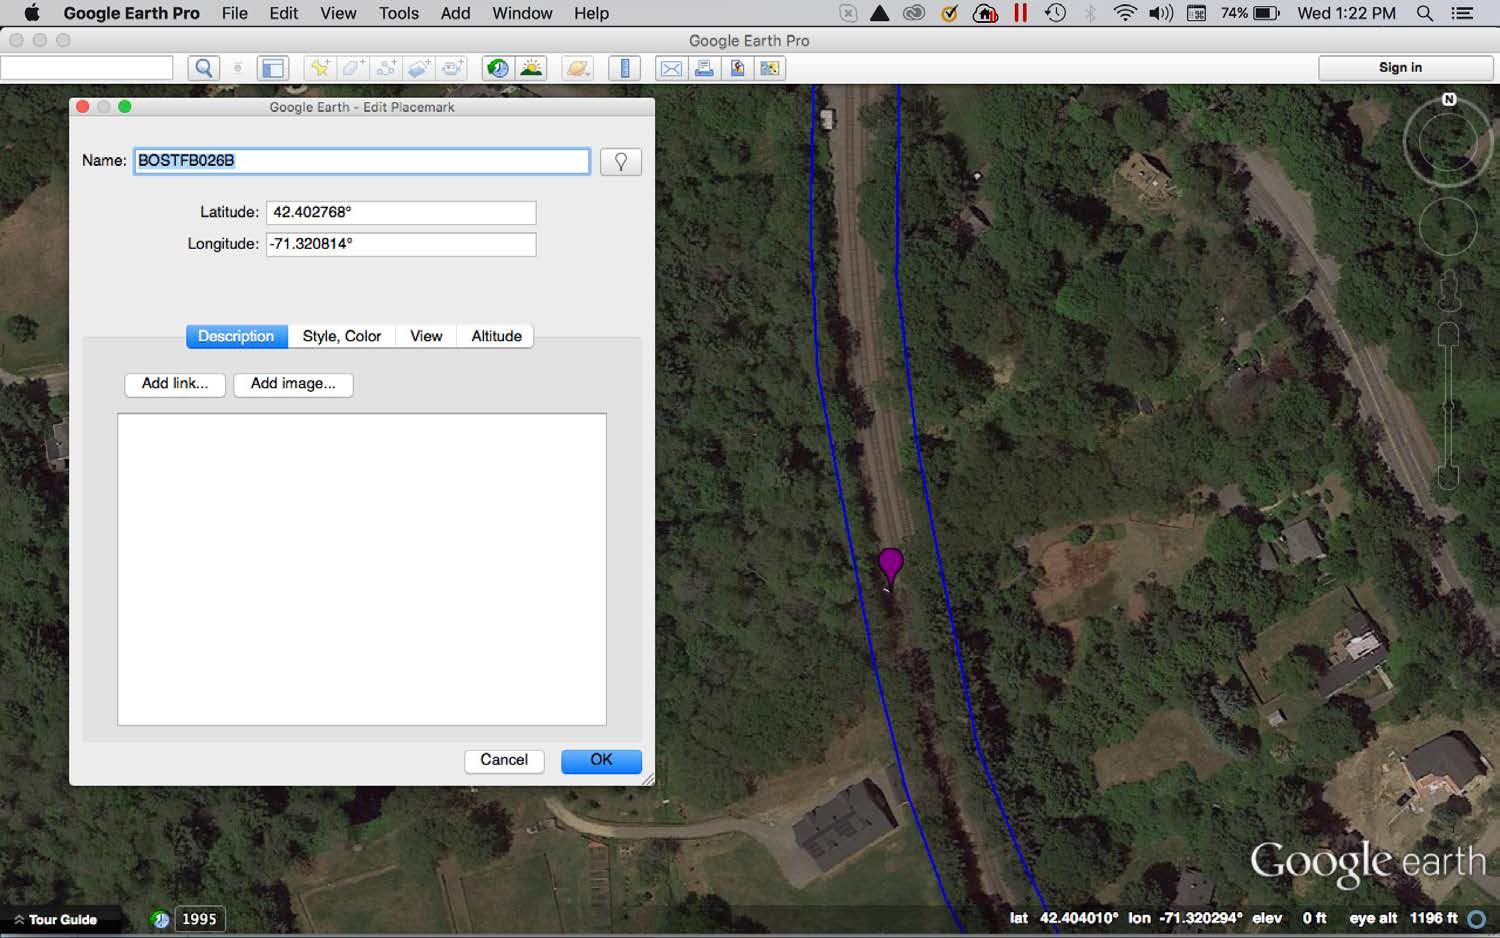This screenshot has height=938, width=1500.
Task: Click the zoom slider on the map
Action: pyautogui.click(x=1448, y=405)
